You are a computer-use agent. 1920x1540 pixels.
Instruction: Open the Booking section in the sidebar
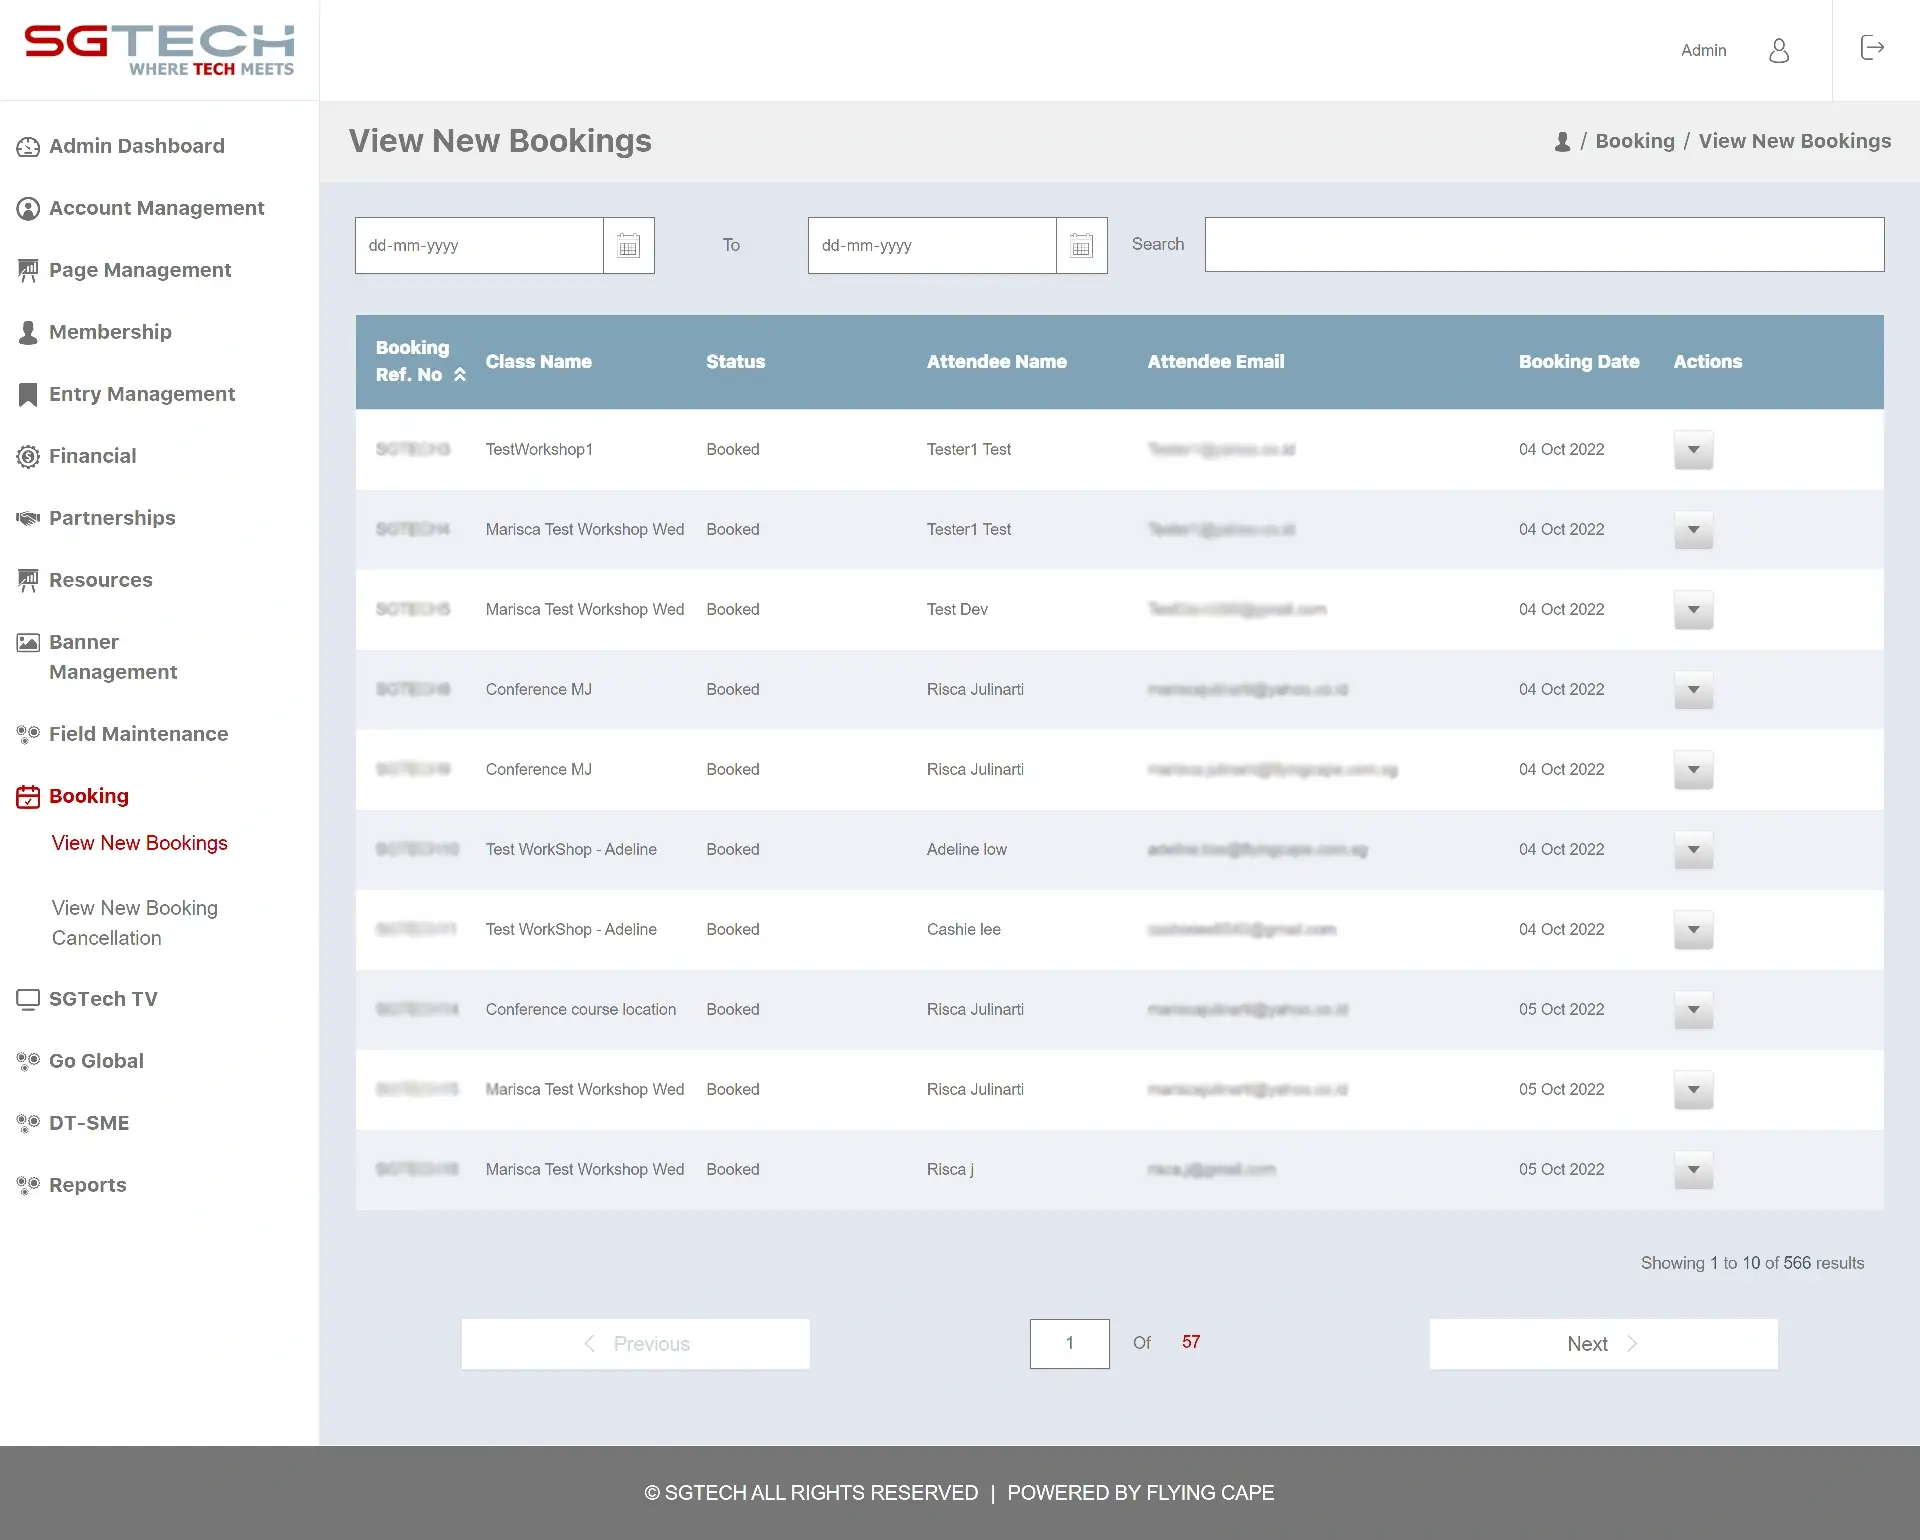tap(89, 796)
